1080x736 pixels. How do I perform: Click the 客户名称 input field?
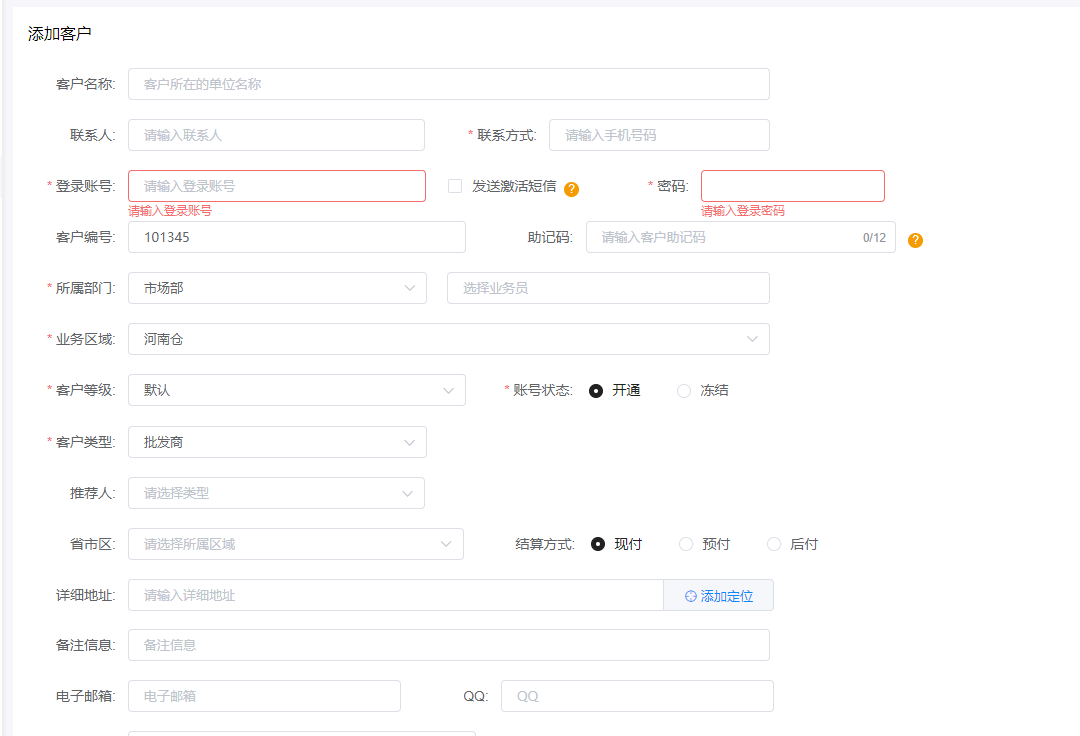click(448, 84)
